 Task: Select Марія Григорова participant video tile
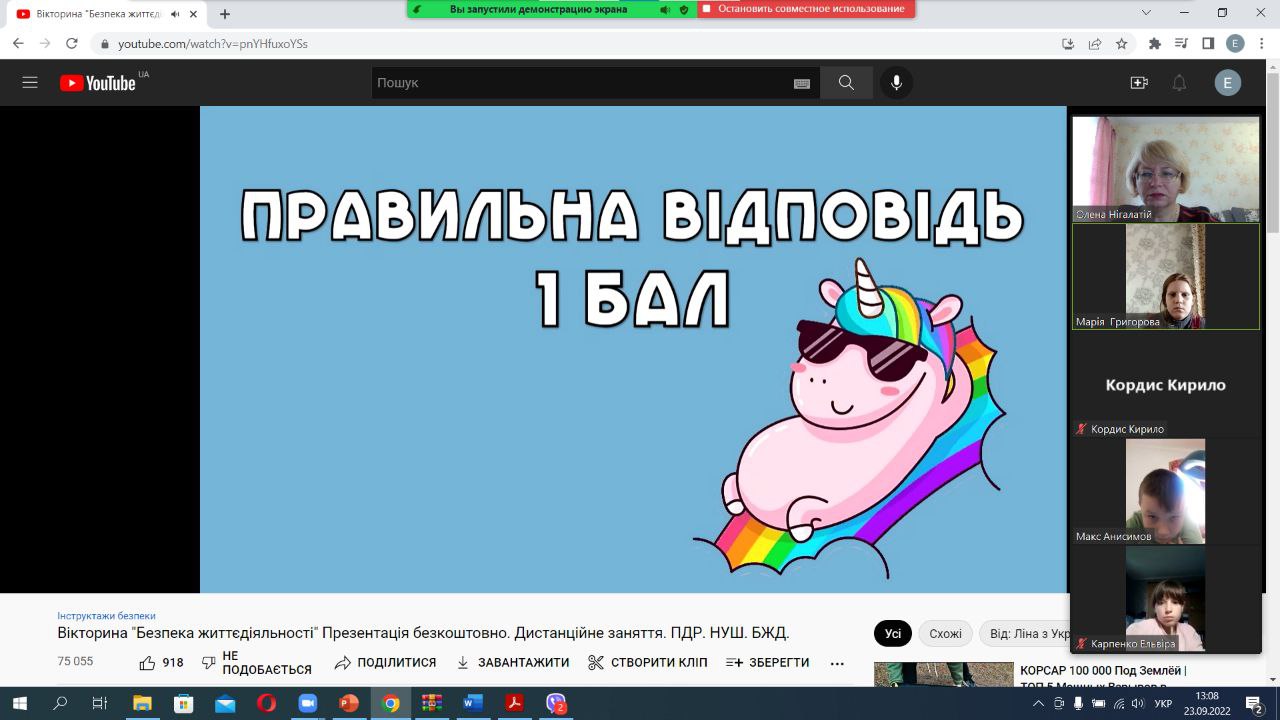tap(1166, 277)
